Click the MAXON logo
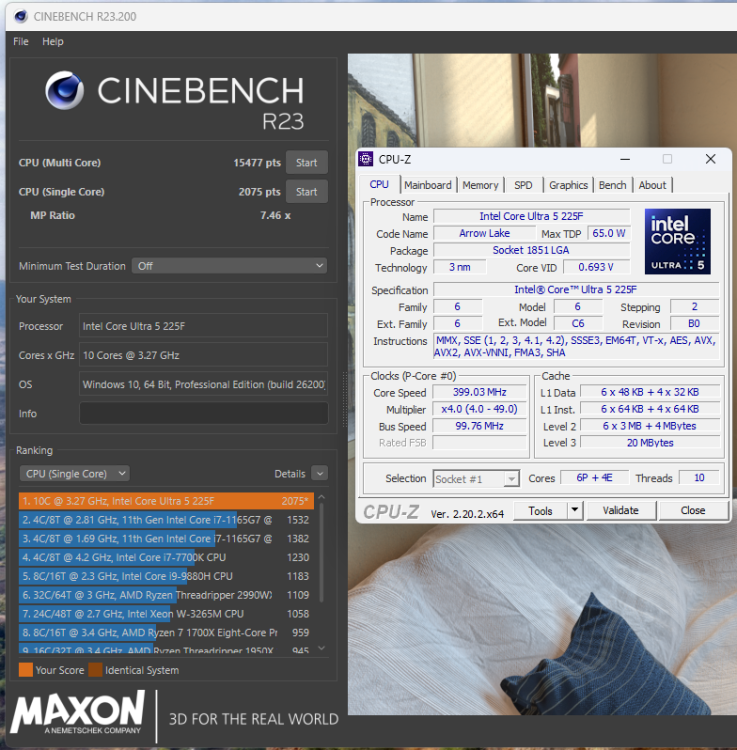737x750 pixels. pyautogui.click(x=78, y=712)
